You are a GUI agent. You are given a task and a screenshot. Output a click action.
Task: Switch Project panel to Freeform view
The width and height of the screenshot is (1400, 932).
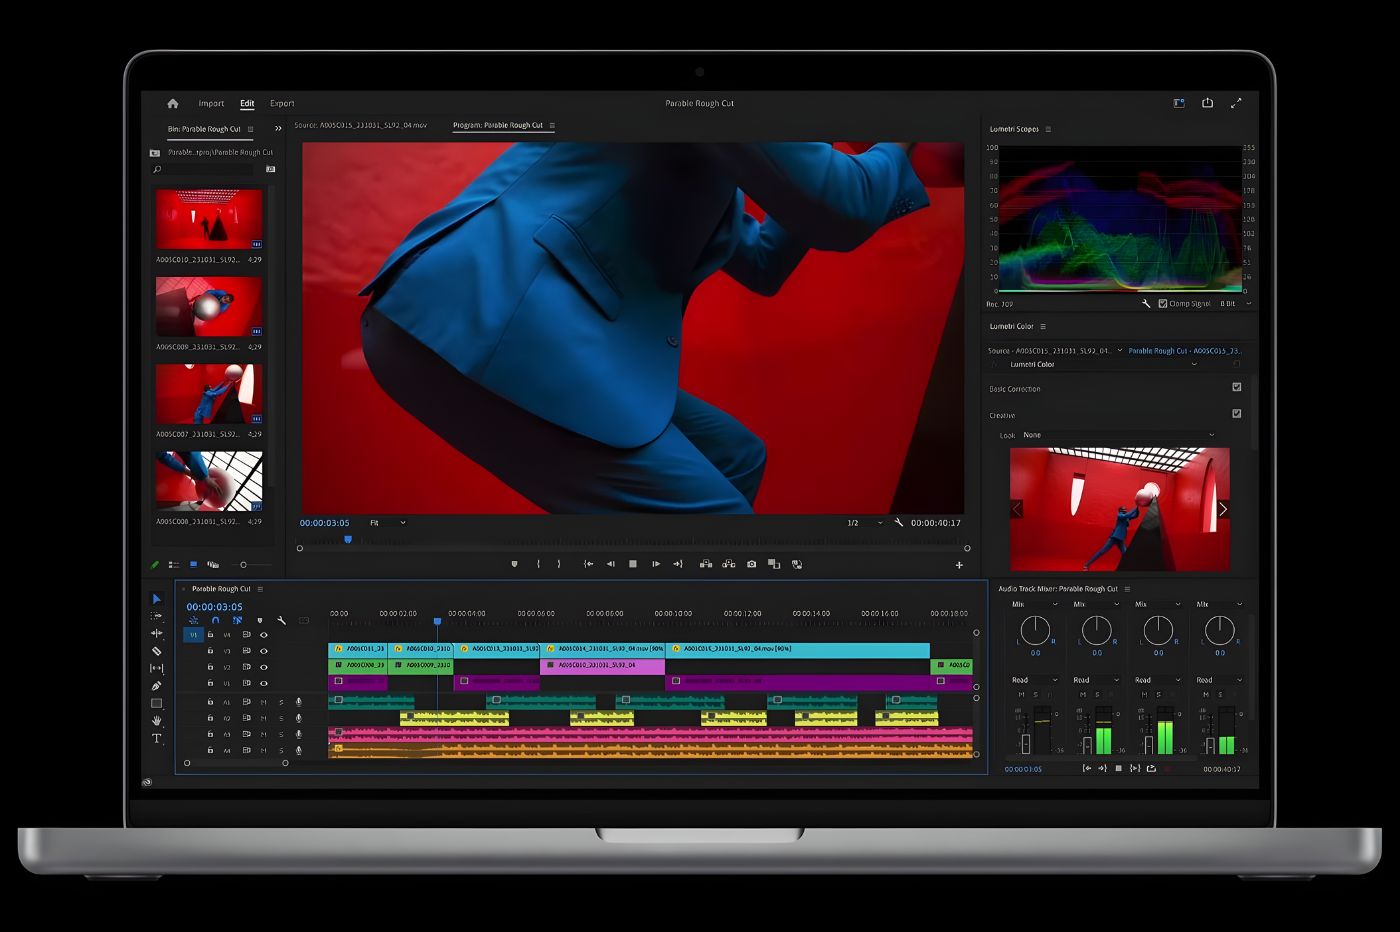point(213,565)
